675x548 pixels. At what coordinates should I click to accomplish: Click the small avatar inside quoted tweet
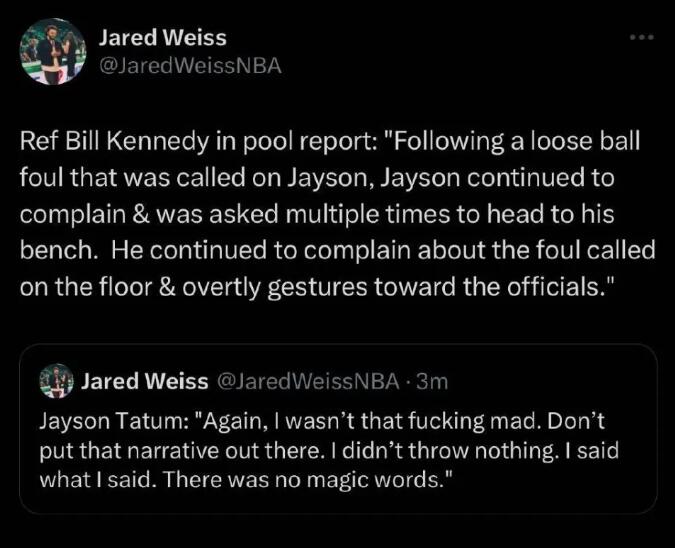coord(56,381)
